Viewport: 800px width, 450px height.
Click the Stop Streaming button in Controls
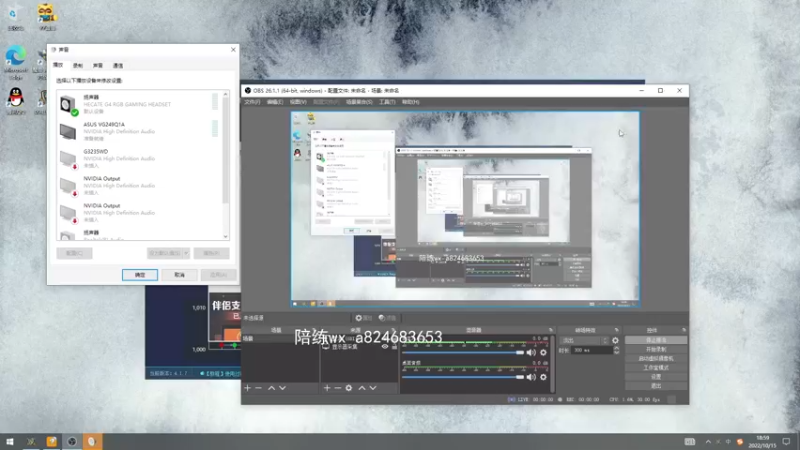(656, 340)
